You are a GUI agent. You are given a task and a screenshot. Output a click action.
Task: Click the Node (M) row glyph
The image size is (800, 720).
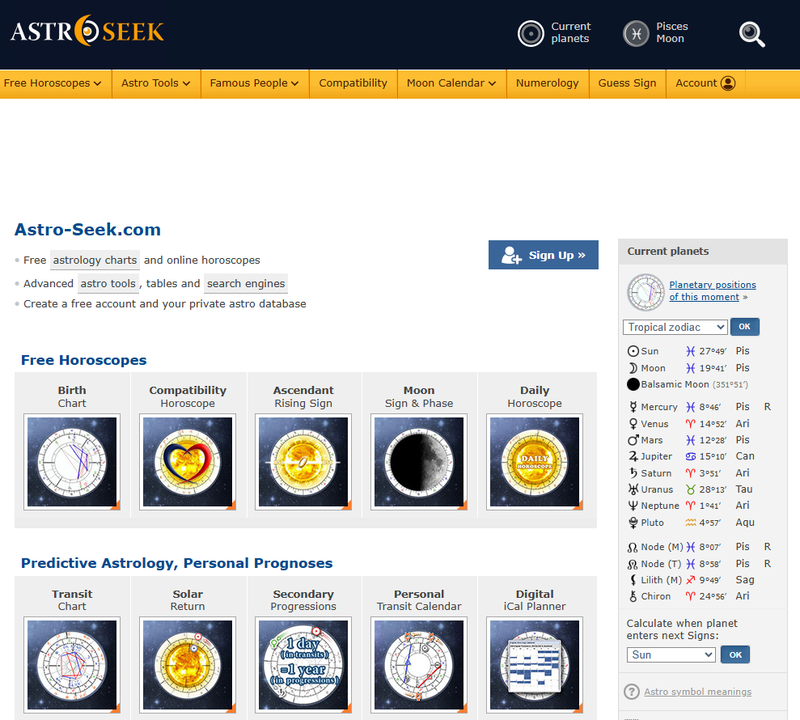point(633,547)
